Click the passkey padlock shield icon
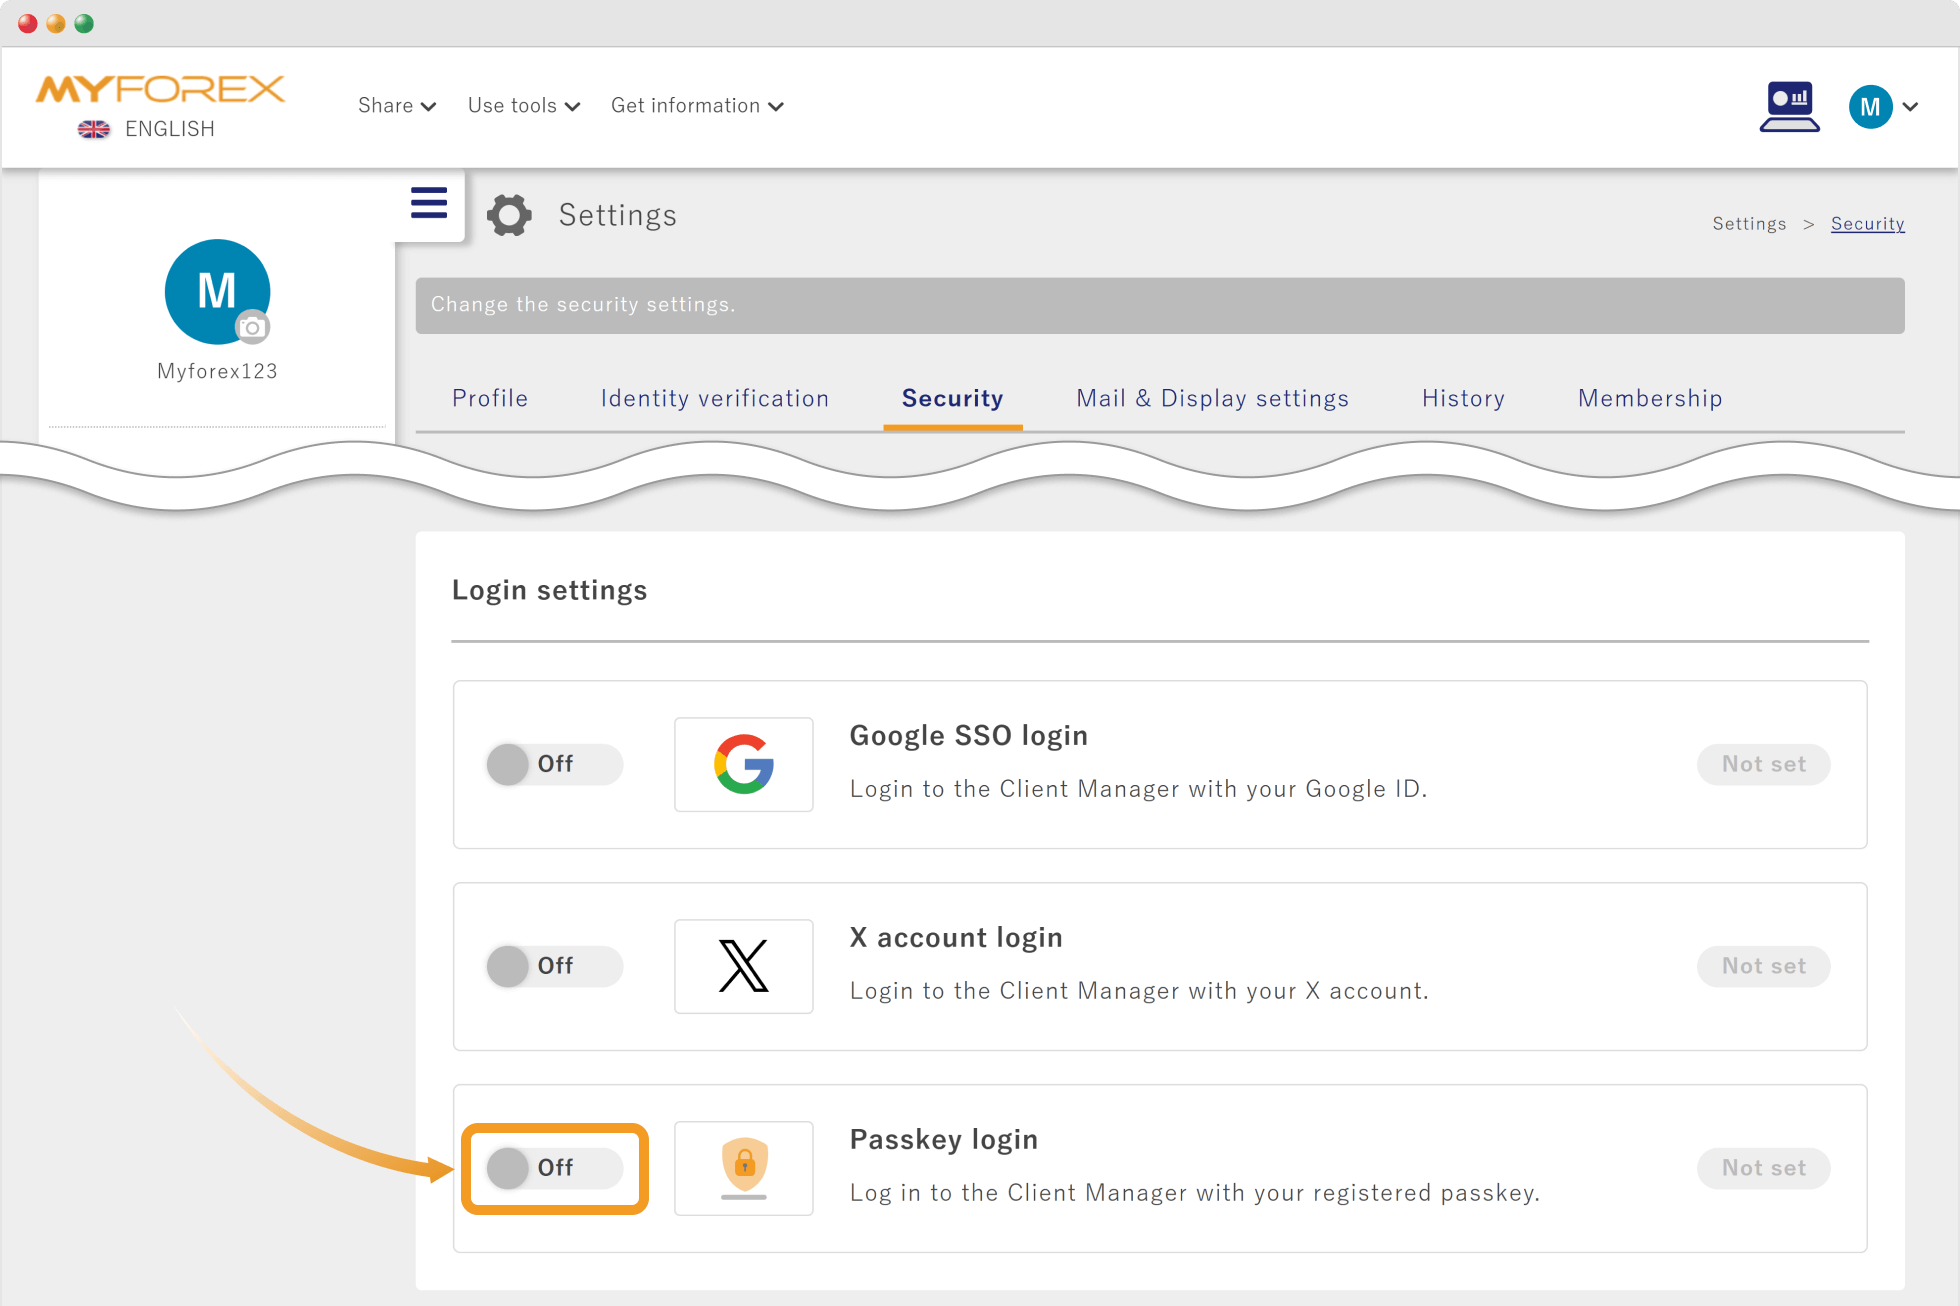The height and width of the screenshot is (1306, 1960). (744, 1168)
